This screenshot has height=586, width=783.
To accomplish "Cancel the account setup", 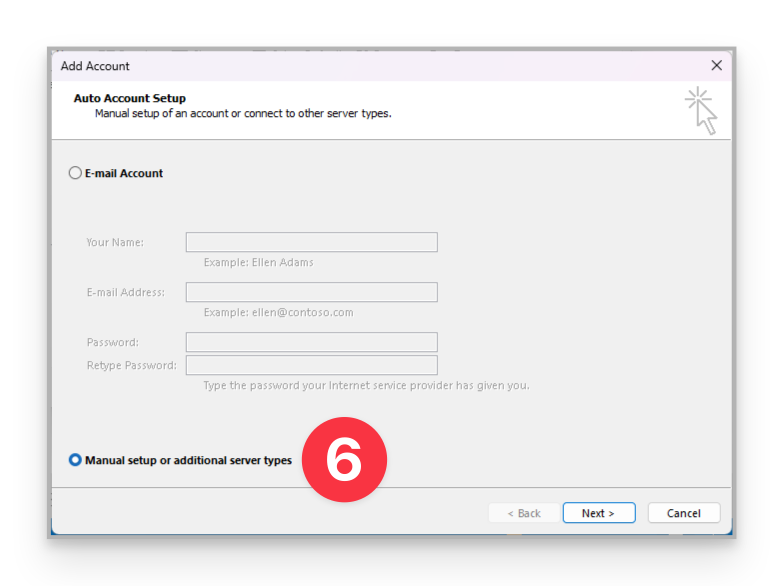I will (x=683, y=513).
